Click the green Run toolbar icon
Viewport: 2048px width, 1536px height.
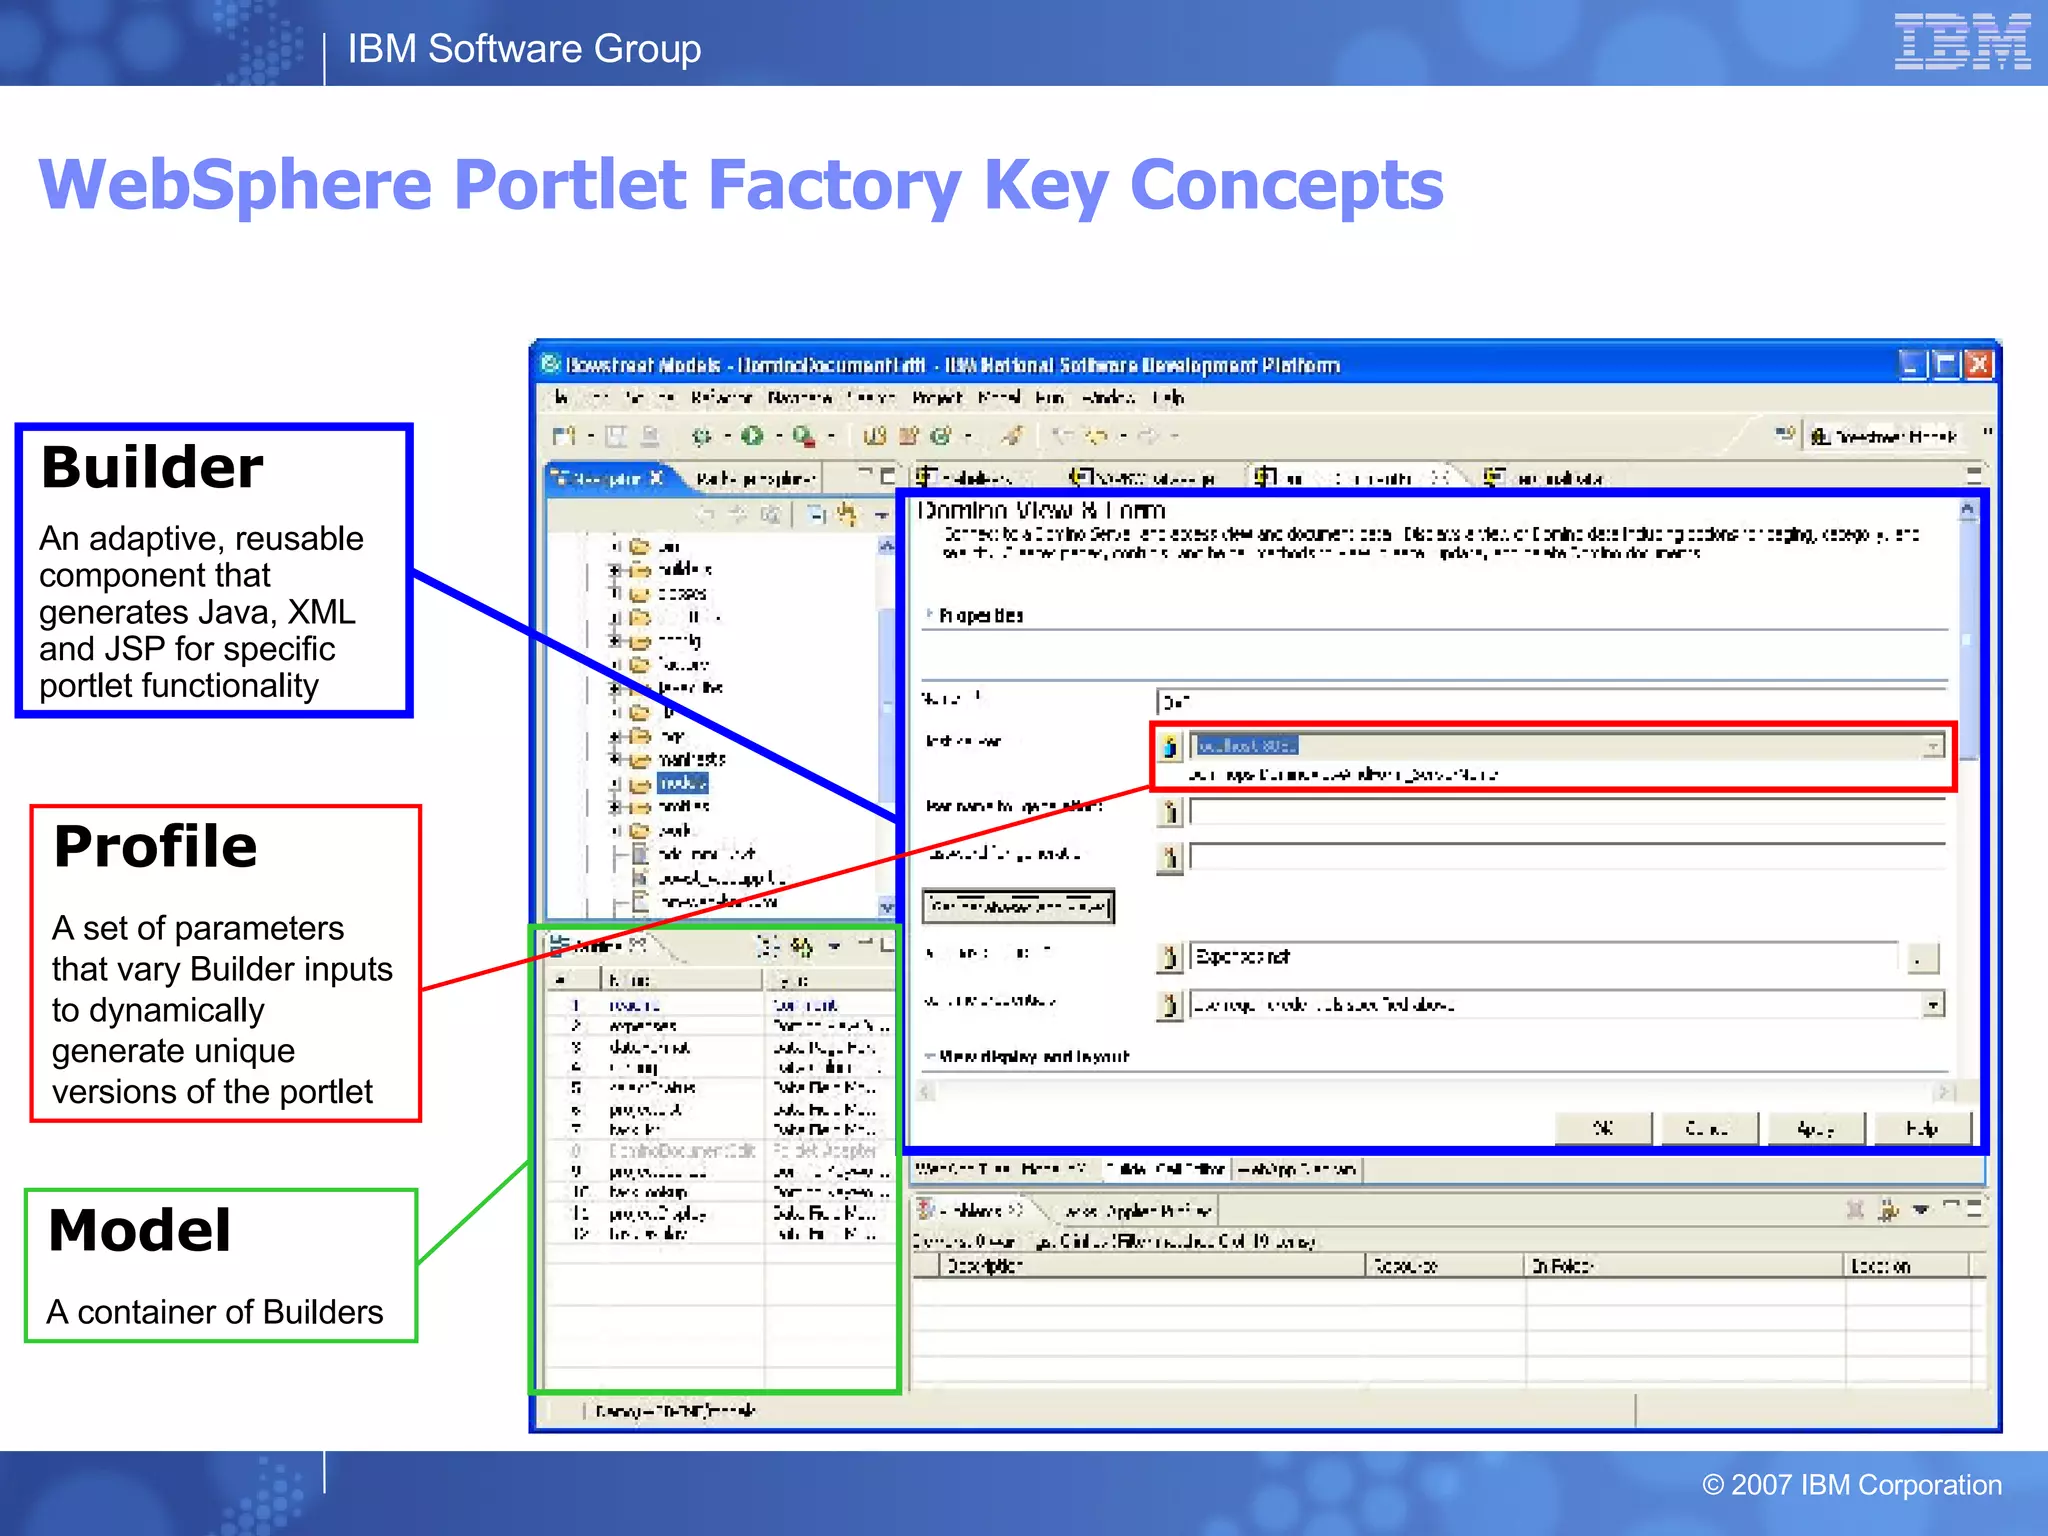tap(753, 436)
